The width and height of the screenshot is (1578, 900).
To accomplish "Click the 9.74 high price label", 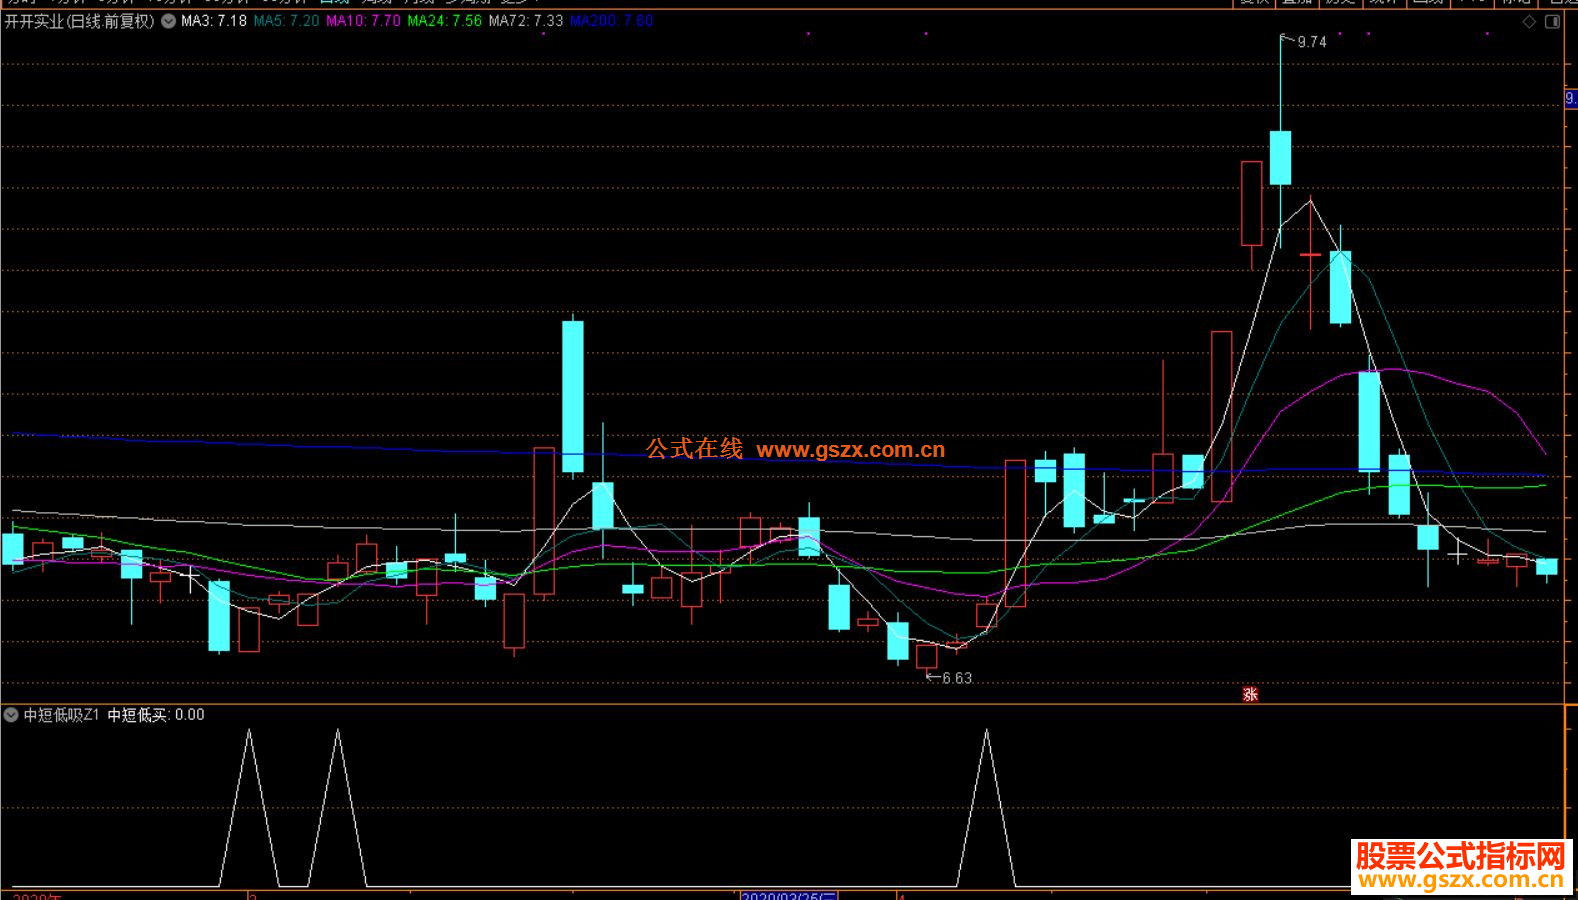I will click(1312, 42).
